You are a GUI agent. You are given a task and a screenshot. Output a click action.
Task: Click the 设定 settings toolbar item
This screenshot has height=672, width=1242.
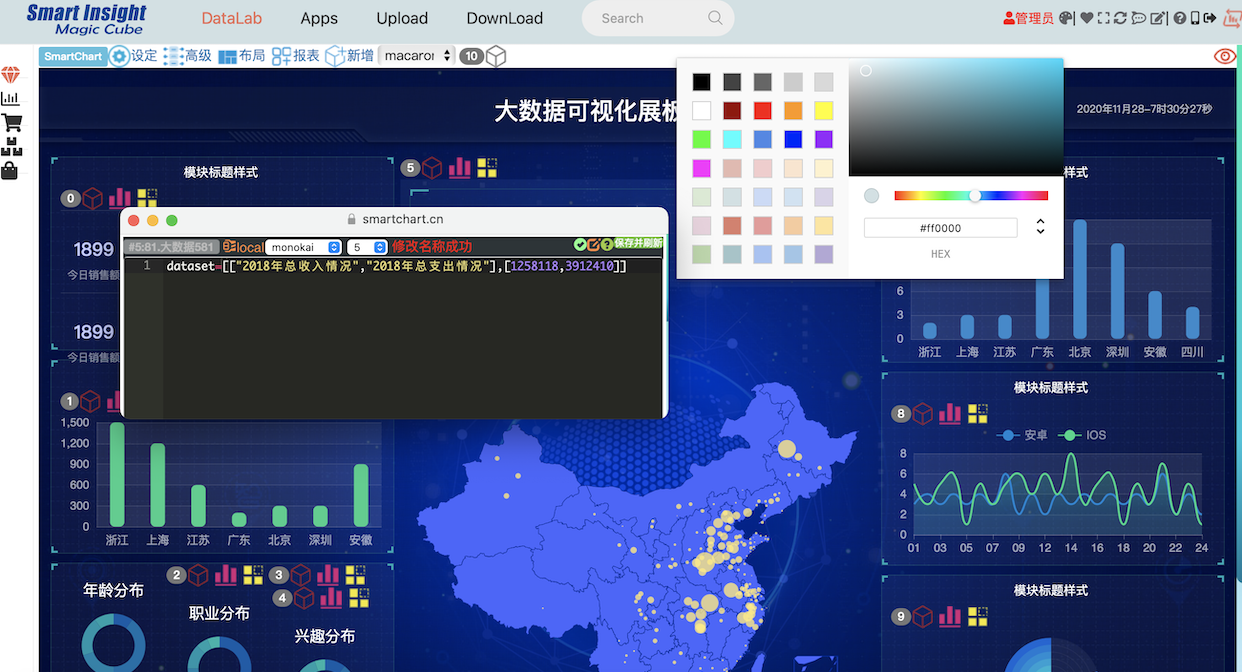point(134,56)
